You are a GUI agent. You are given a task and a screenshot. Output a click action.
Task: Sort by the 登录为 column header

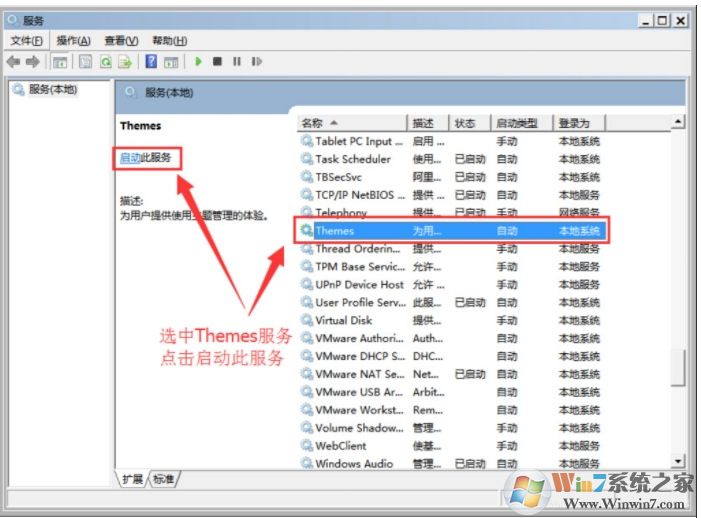tap(579, 123)
